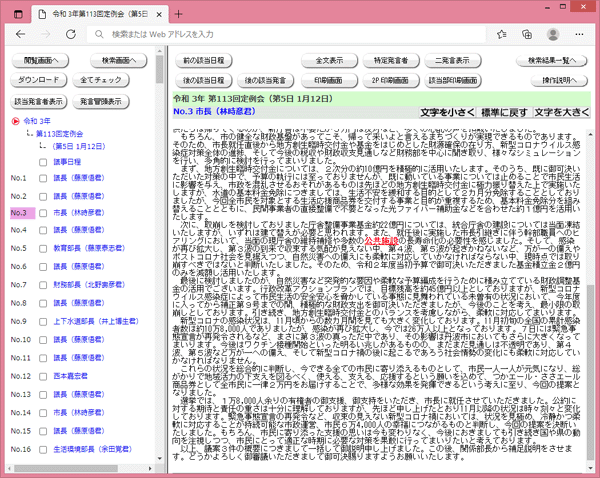The height and width of the screenshot is (478, 600).
Task: Click the 第113回定例会 tree node
Action: 59,134
